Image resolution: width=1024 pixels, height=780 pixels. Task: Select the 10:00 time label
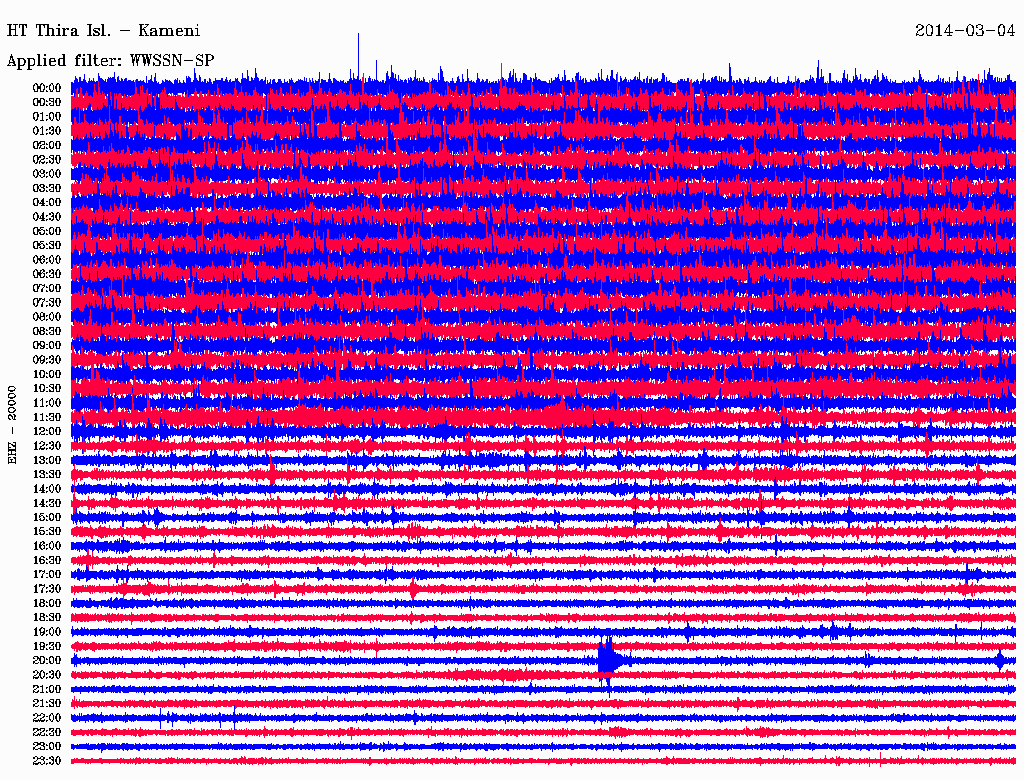point(47,374)
